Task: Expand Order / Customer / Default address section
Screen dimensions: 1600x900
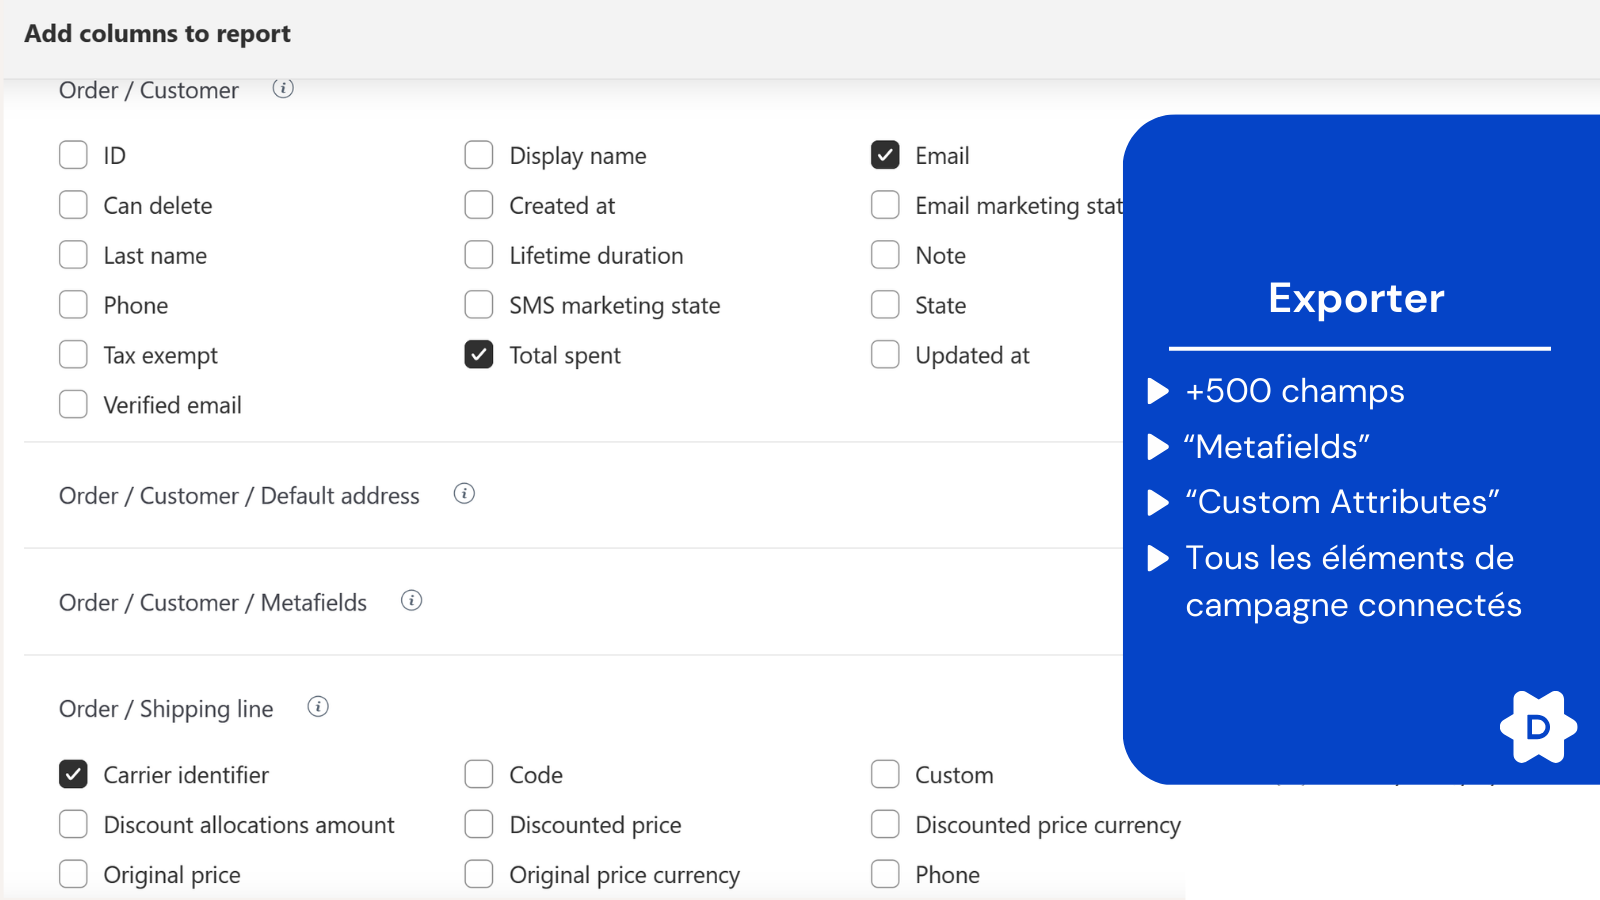Action: coord(239,496)
